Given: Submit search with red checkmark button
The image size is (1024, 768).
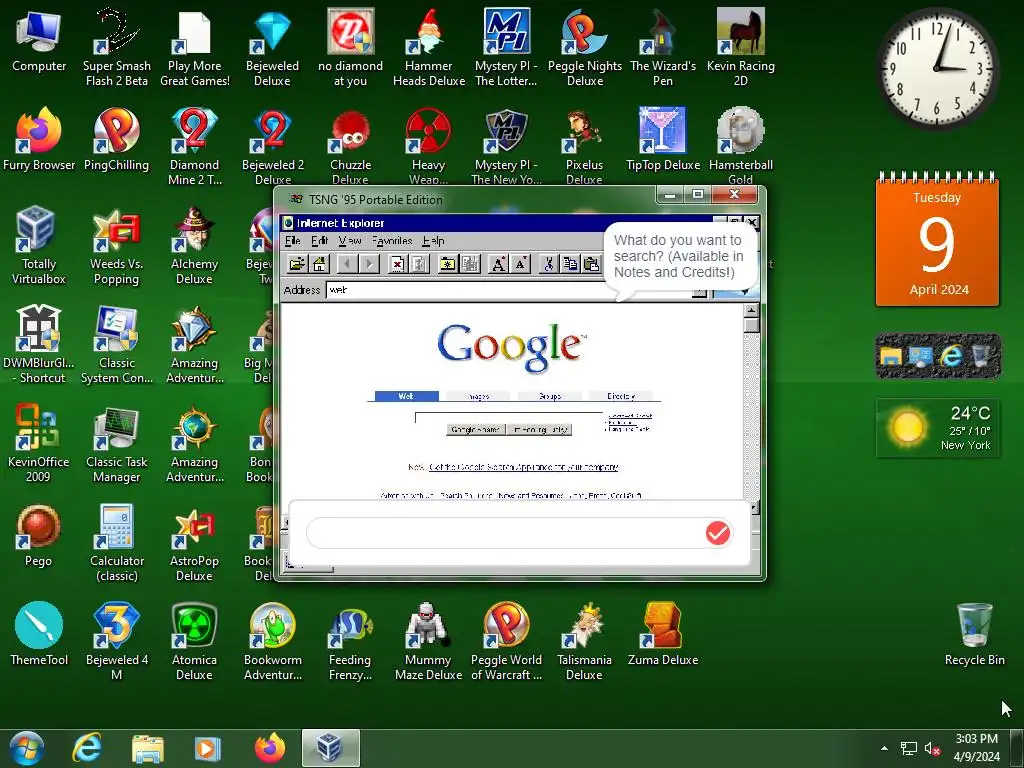Looking at the screenshot, I should [x=718, y=533].
